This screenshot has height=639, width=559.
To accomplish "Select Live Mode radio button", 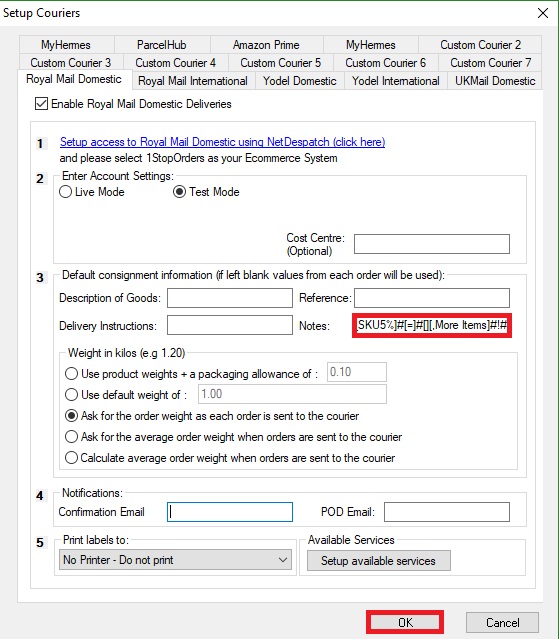I will pyautogui.click(x=66, y=192).
